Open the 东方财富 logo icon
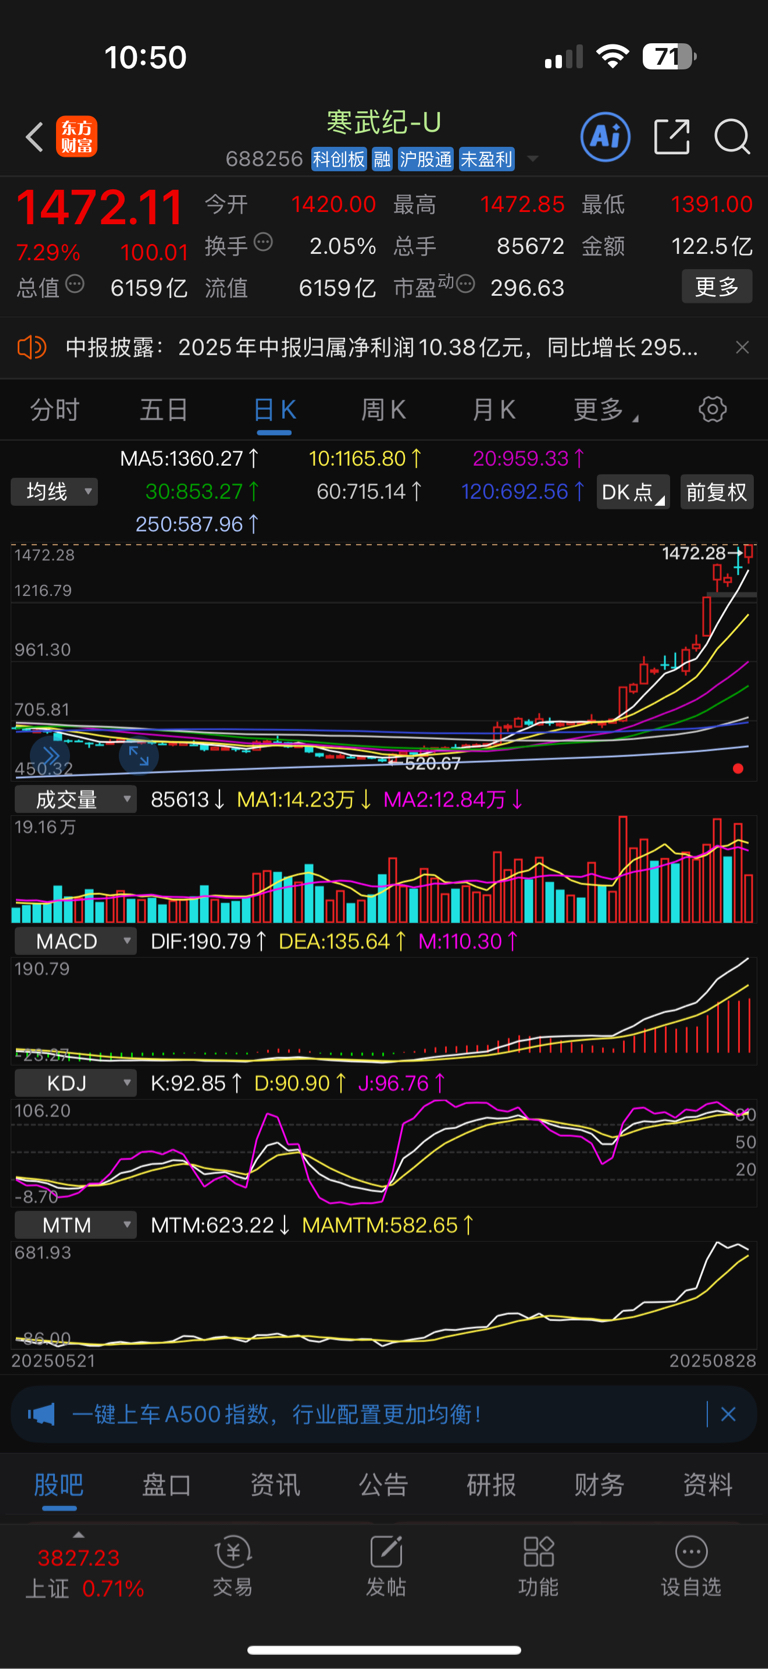 (x=77, y=137)
